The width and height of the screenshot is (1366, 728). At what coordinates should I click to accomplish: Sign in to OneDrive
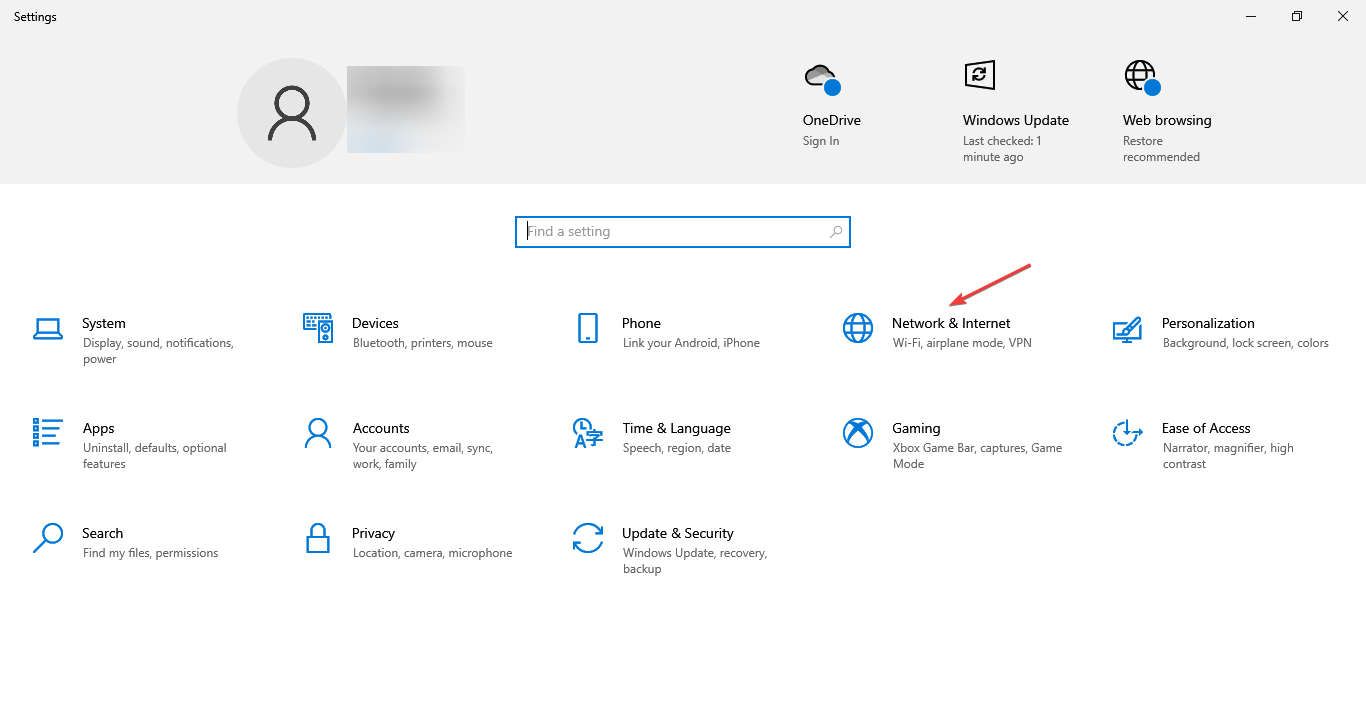(820, 140)
